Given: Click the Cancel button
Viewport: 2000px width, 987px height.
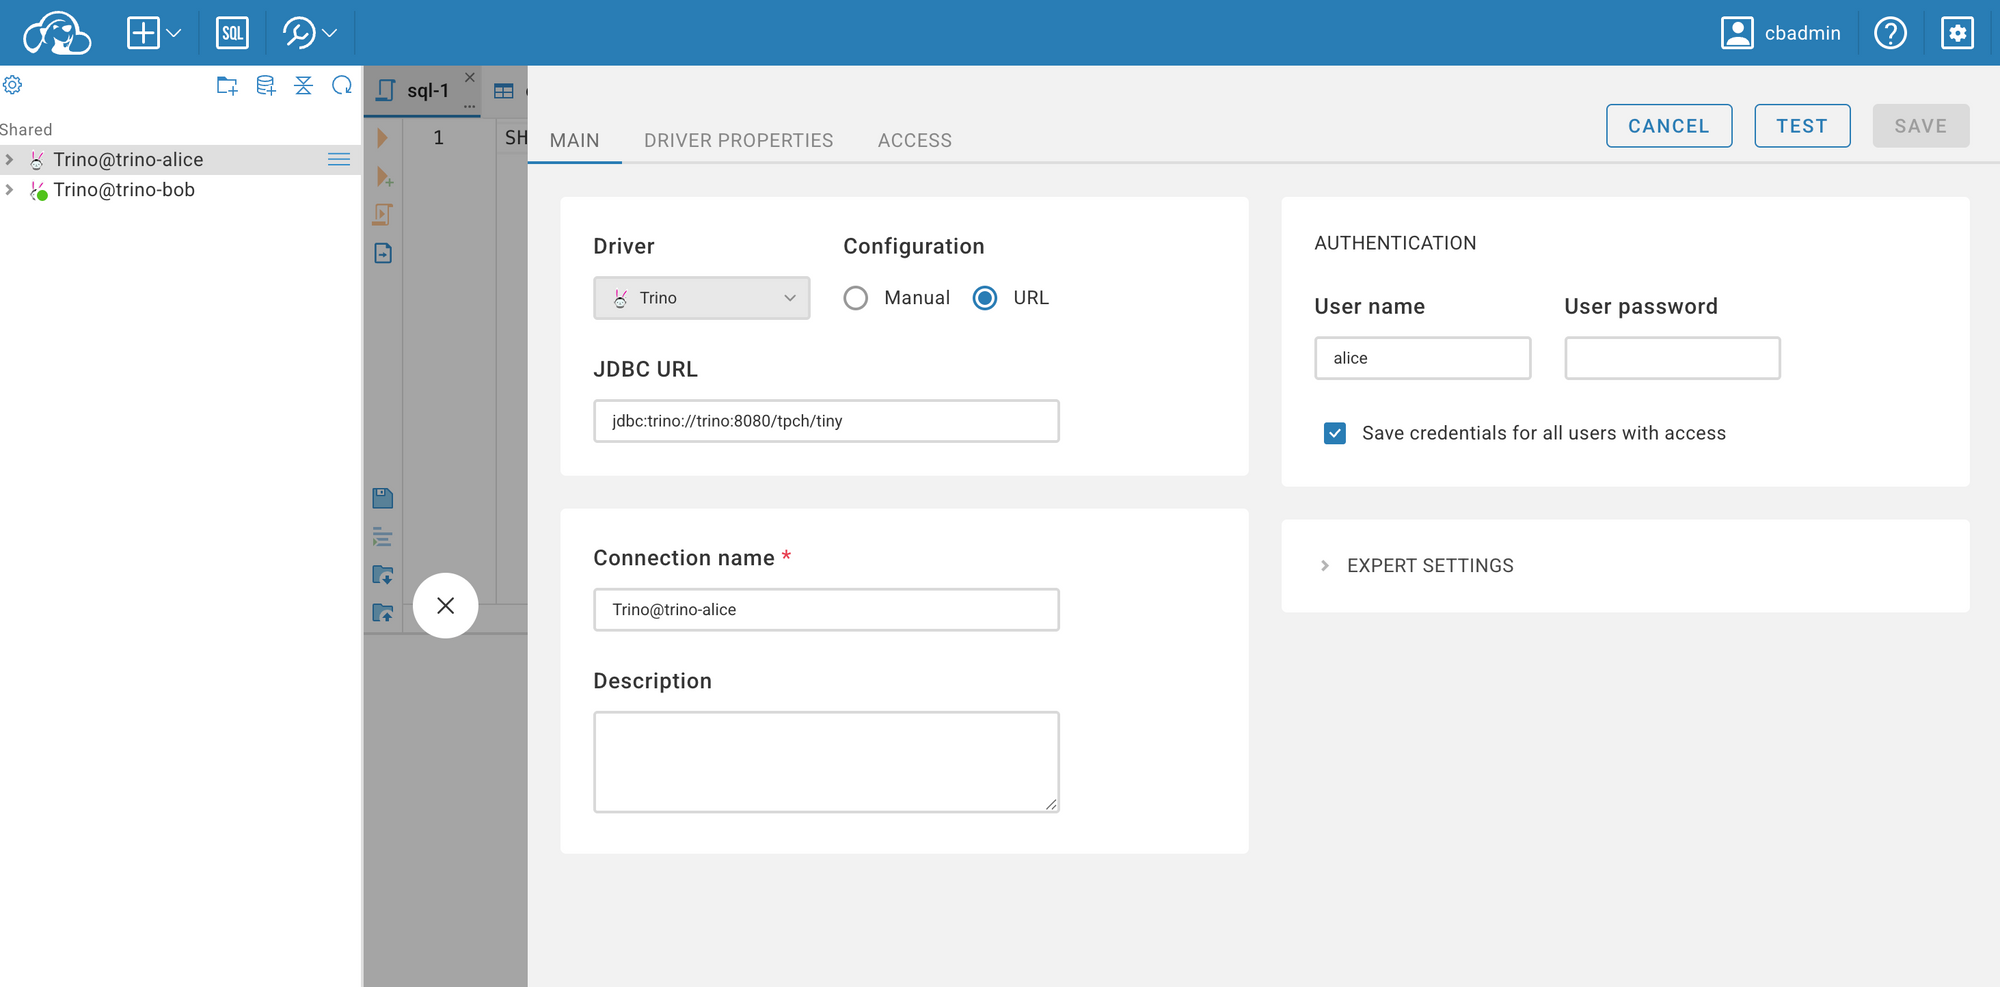Looking at the screenshot, I should (x=1668, y=126).
